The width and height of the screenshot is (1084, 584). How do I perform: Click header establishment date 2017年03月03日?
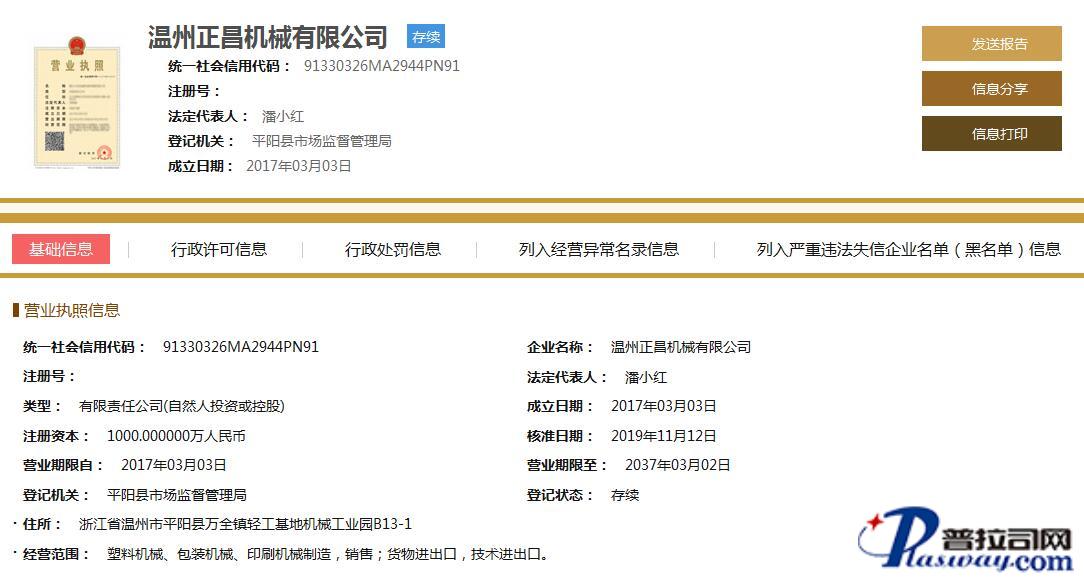[x=299, y=166]
